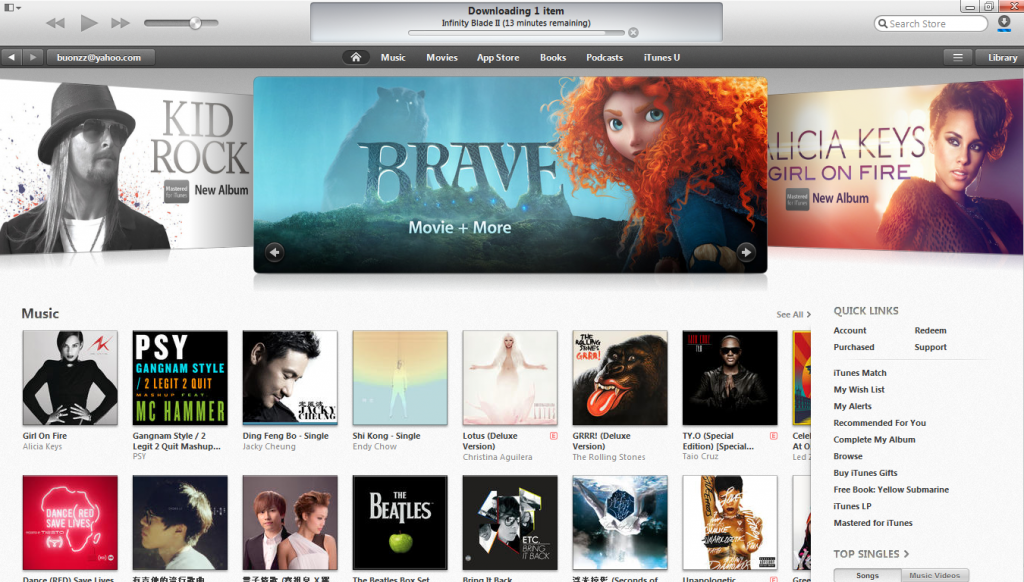
Task: Open the Brave Movie + More banner
Action: pos(510,174)
